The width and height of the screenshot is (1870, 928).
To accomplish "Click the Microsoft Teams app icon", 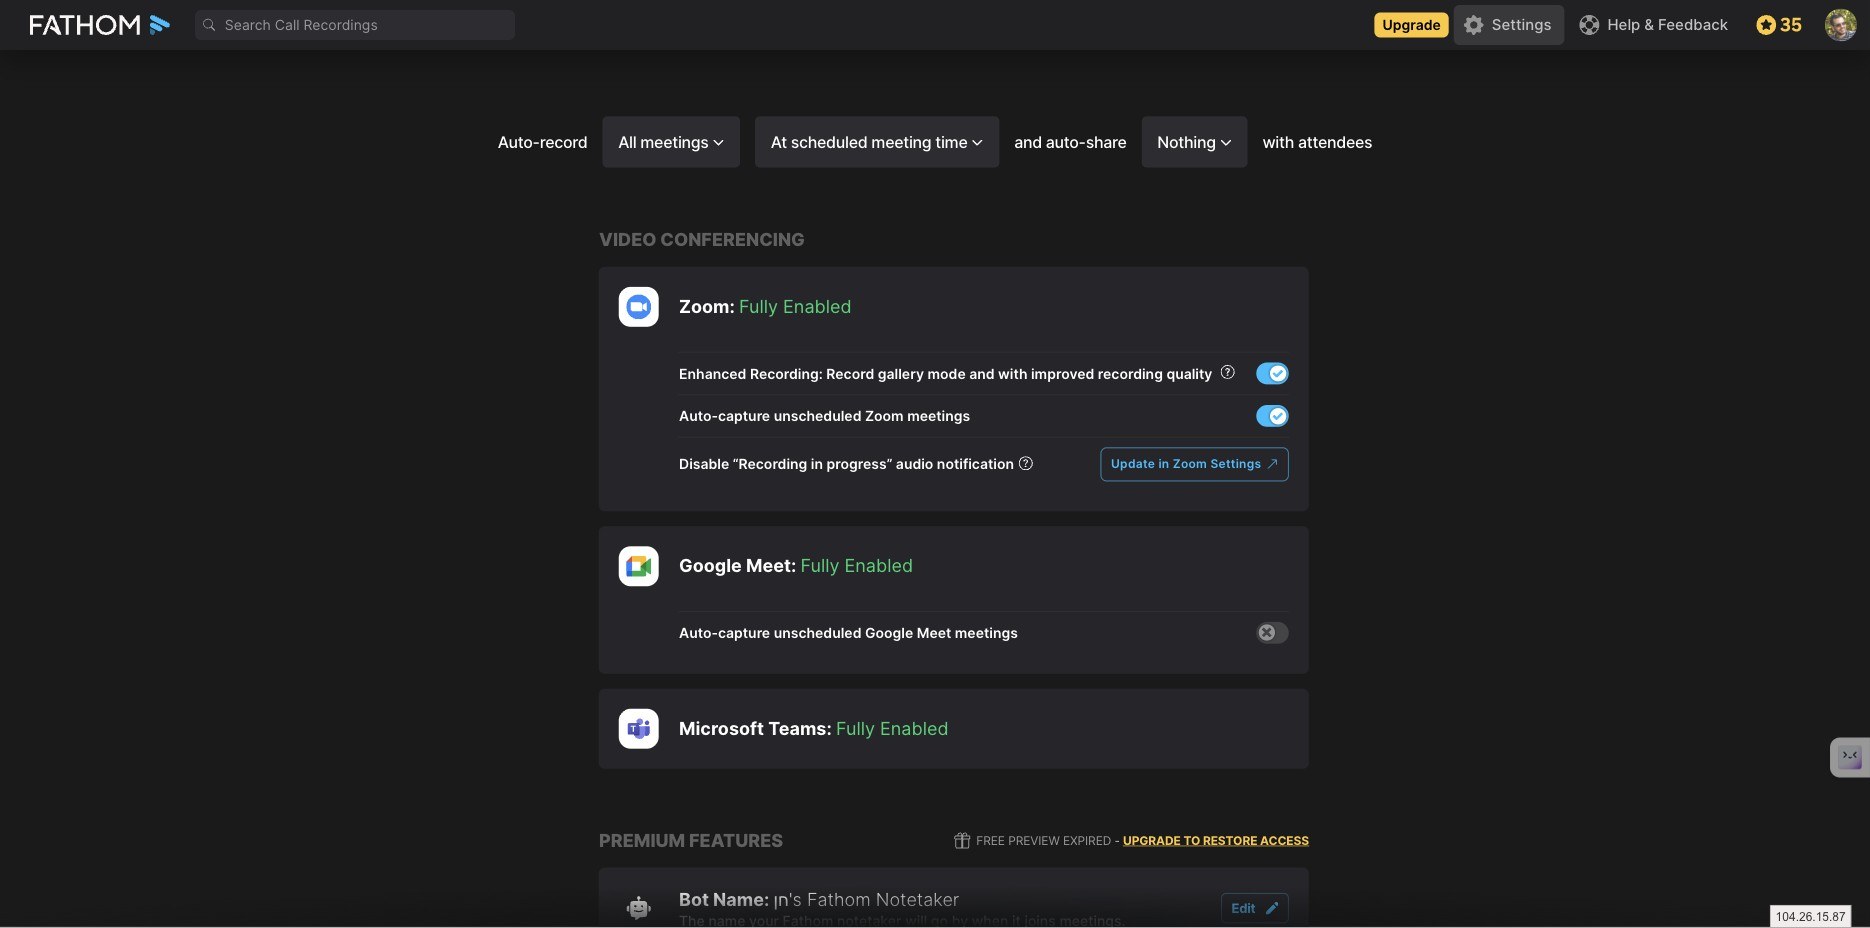I will coord(638,729).
